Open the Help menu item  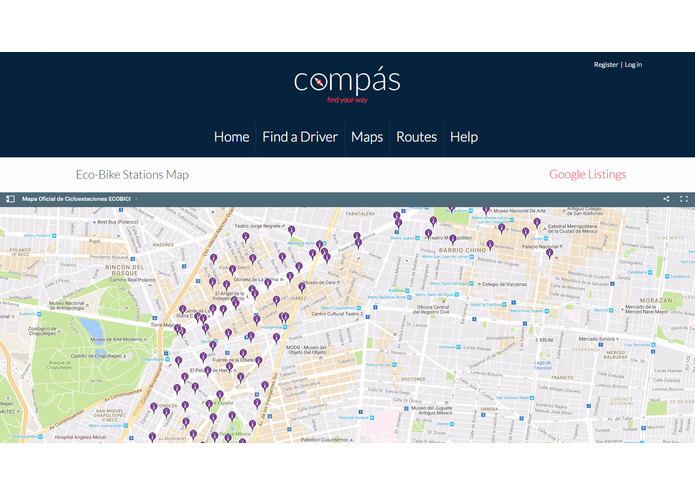(464, 137)
